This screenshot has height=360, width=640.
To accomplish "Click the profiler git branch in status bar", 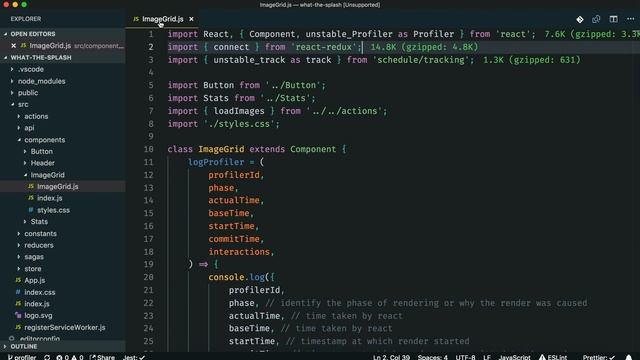I will (22, 357).
